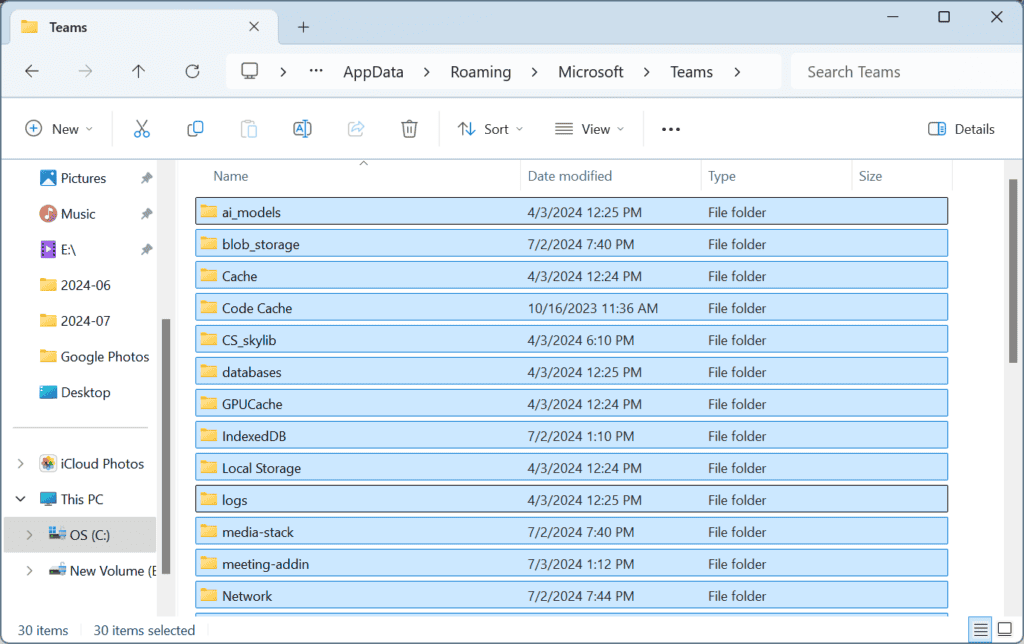Open Music in navigation pane
1024x644 pixels.
(x=78, y=214)
